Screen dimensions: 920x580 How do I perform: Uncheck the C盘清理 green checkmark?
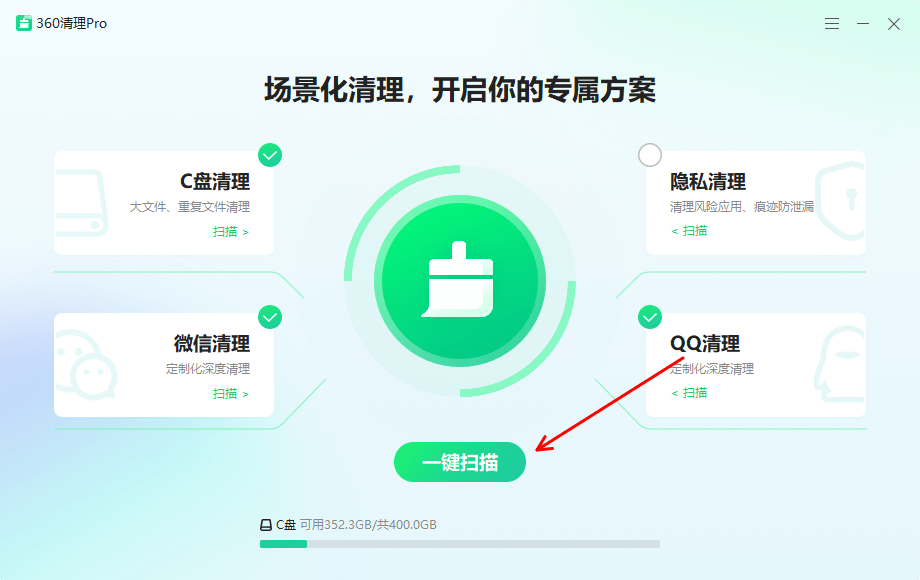click(270, 155)
